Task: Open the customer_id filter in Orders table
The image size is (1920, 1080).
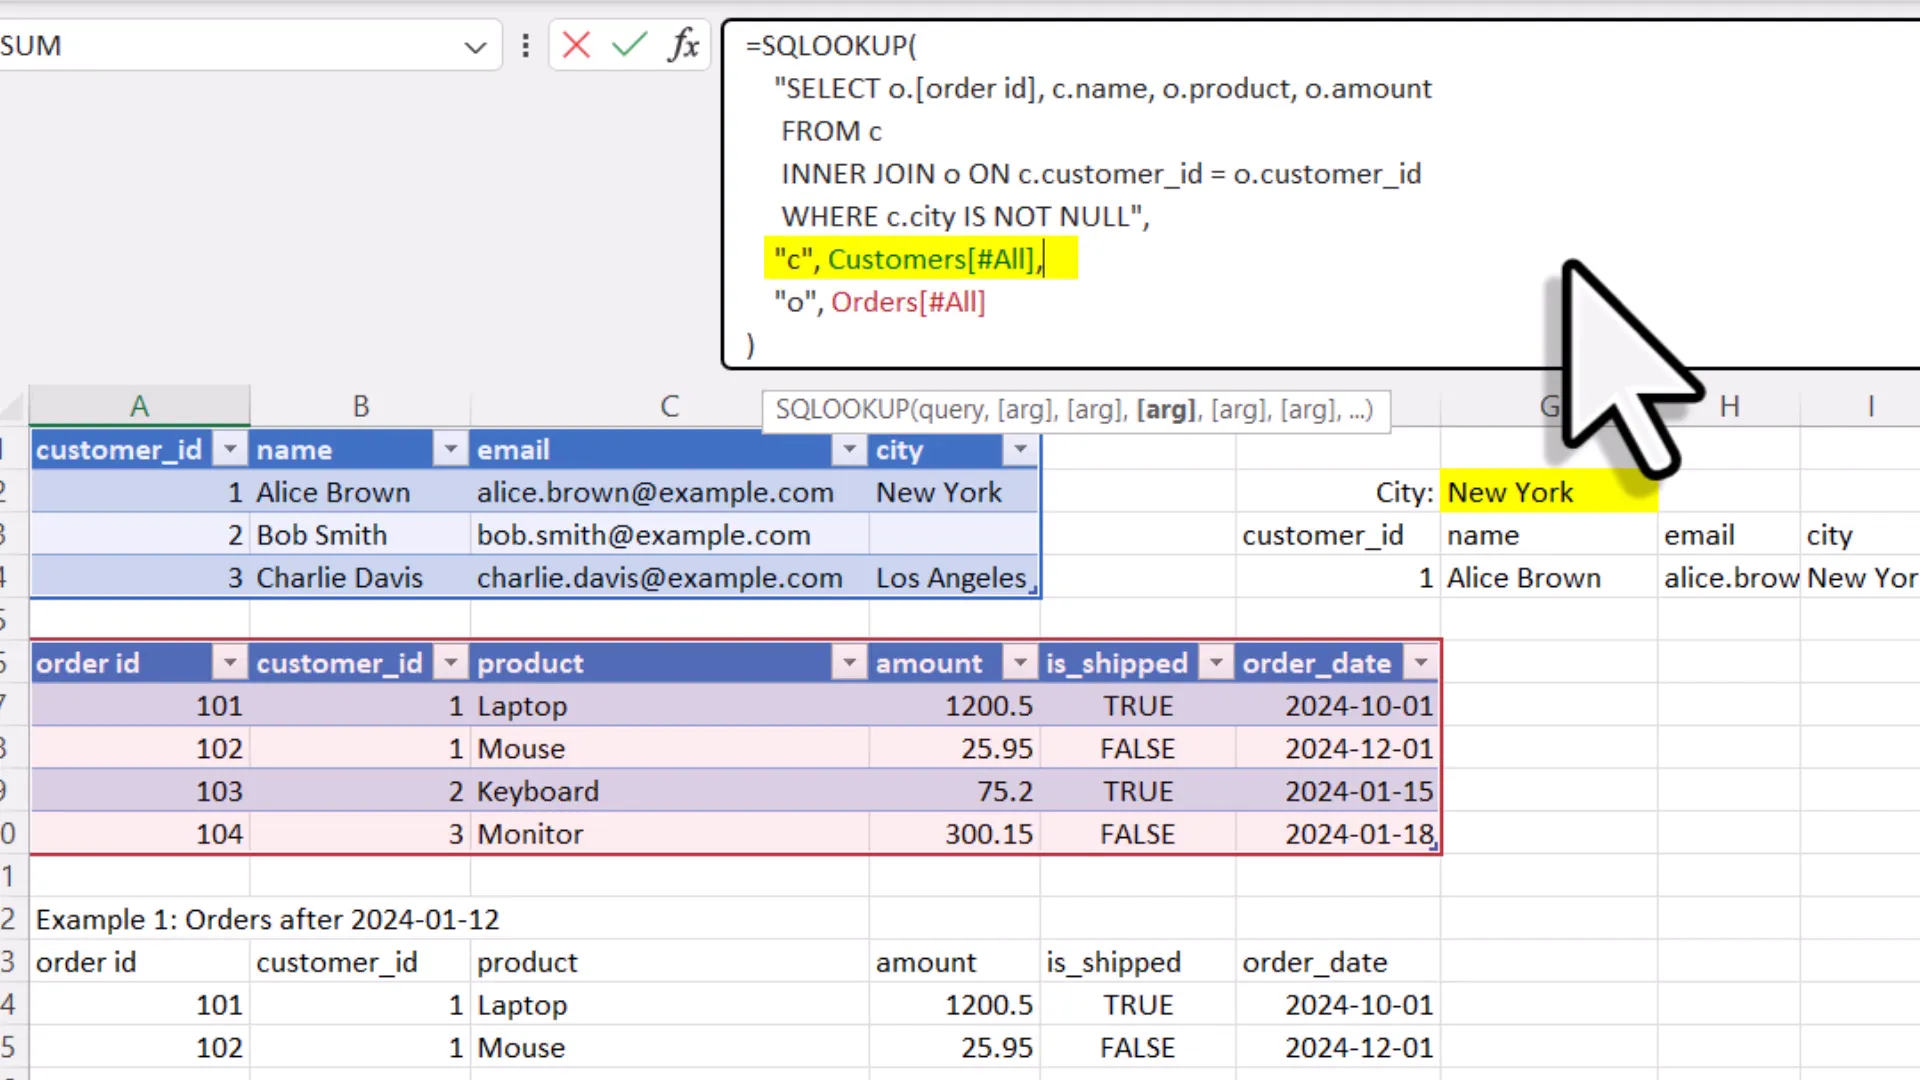Action: pyautogui.click(x=450, y=662)
